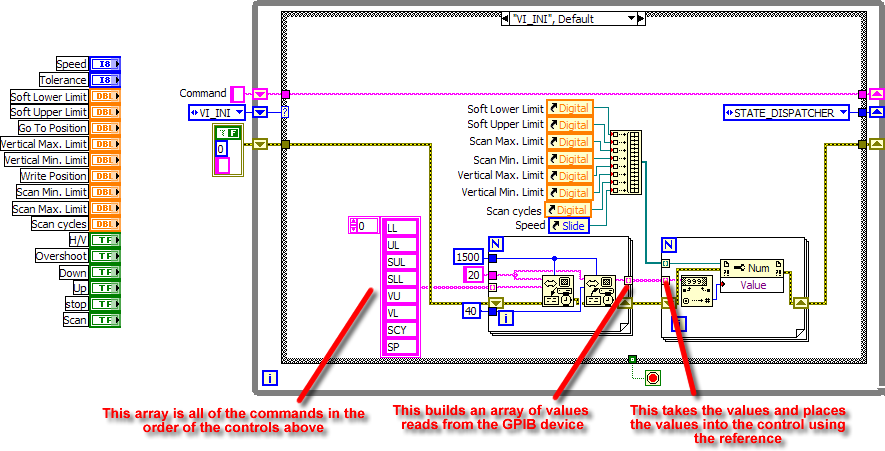Click the Scan From String function icon
885x451 pixels.
pyautogui.click(x=696, y=291)
